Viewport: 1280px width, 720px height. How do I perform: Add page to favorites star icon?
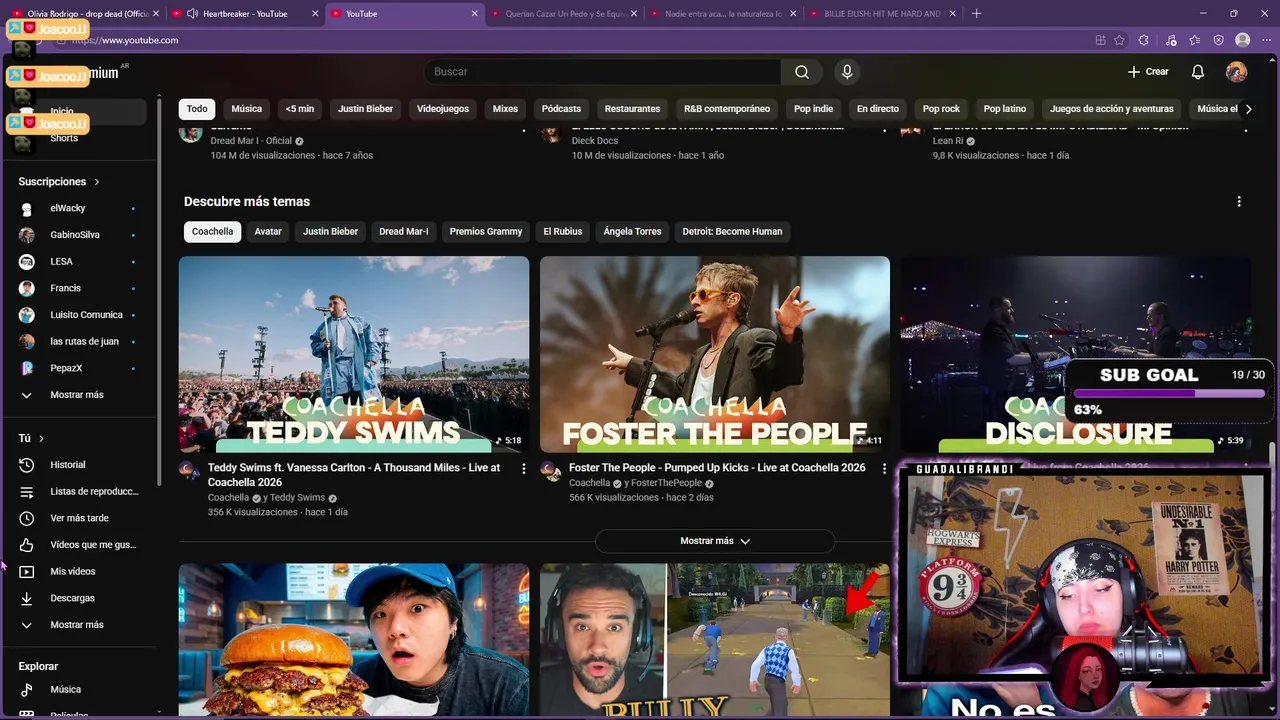pyautogui.click(x=1122, y=40)
